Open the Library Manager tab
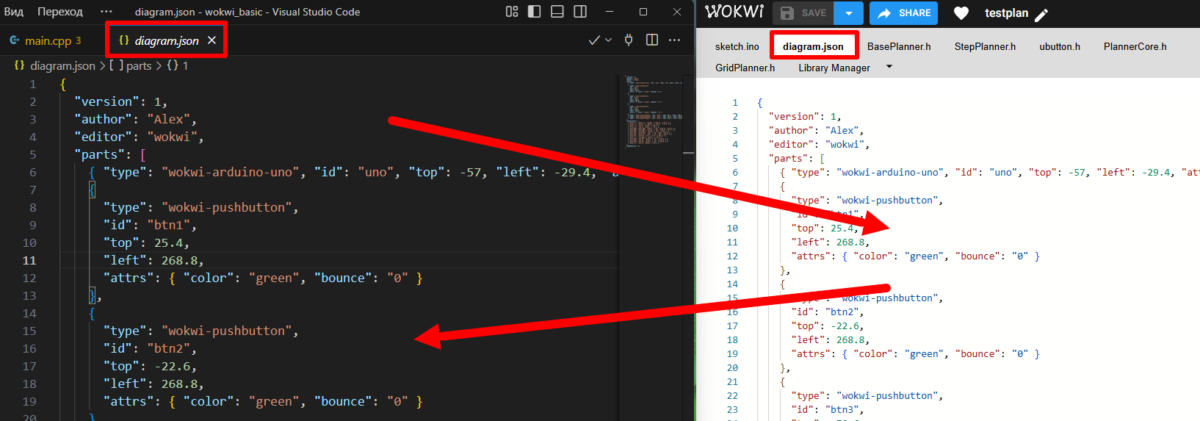Viewport: 1200px width, 421px height. click(x=834, y=68)
